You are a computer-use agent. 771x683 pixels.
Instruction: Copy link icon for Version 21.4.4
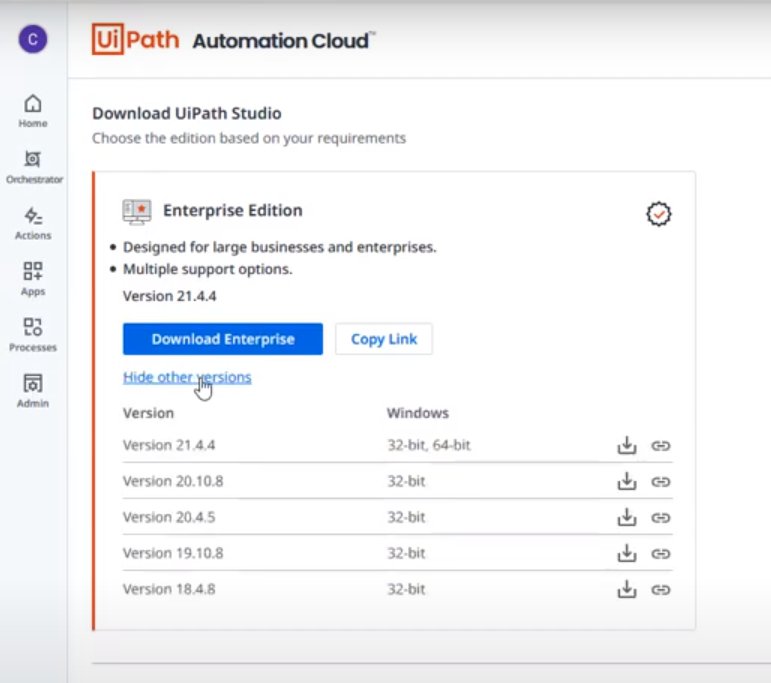click(x=660, y=445)
